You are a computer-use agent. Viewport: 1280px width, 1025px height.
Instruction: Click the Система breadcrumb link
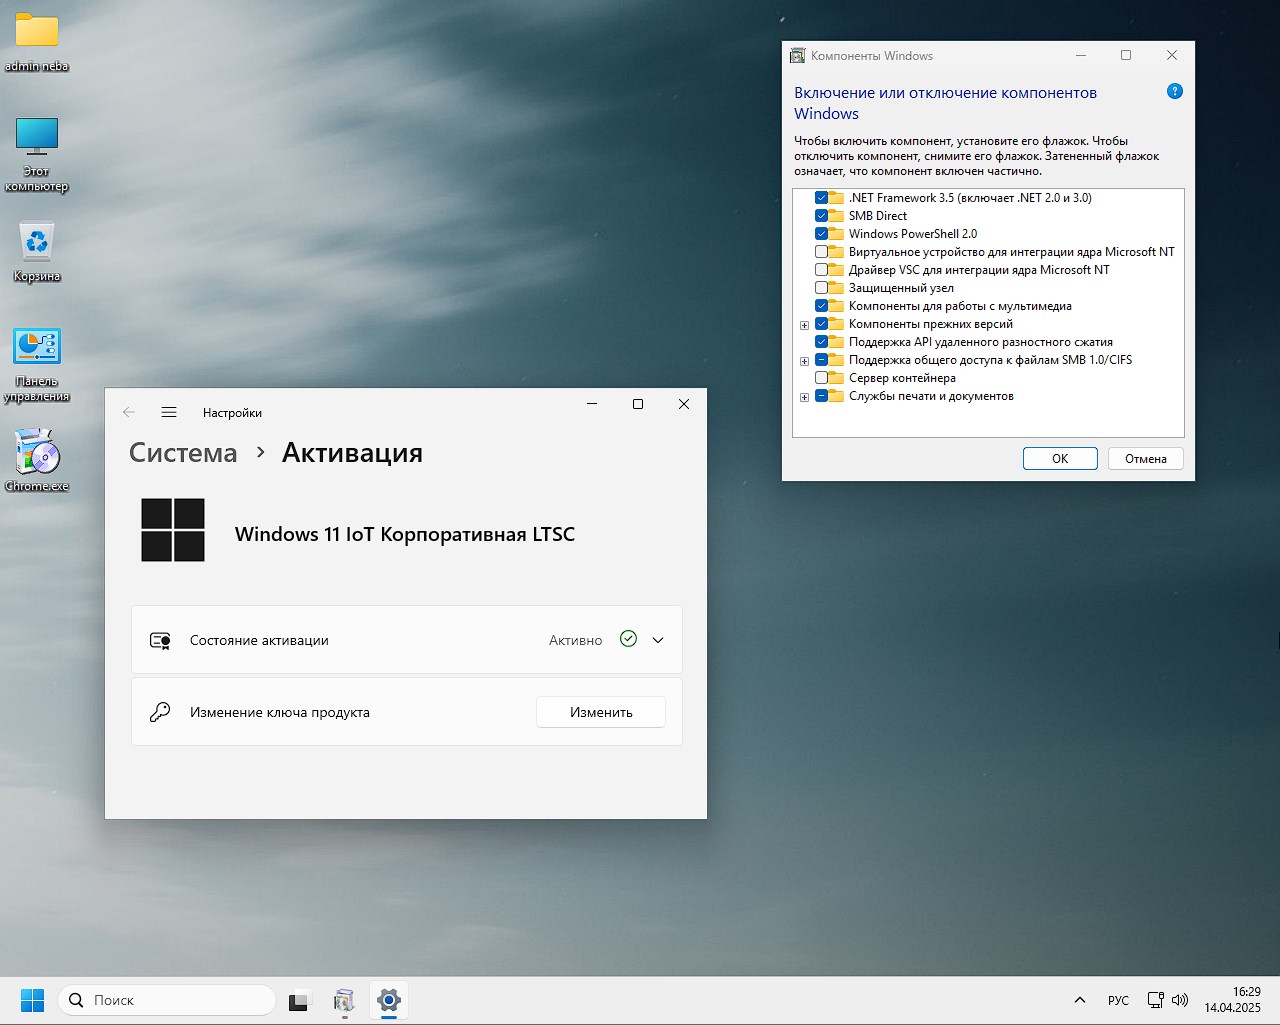[x=183, y=453]
